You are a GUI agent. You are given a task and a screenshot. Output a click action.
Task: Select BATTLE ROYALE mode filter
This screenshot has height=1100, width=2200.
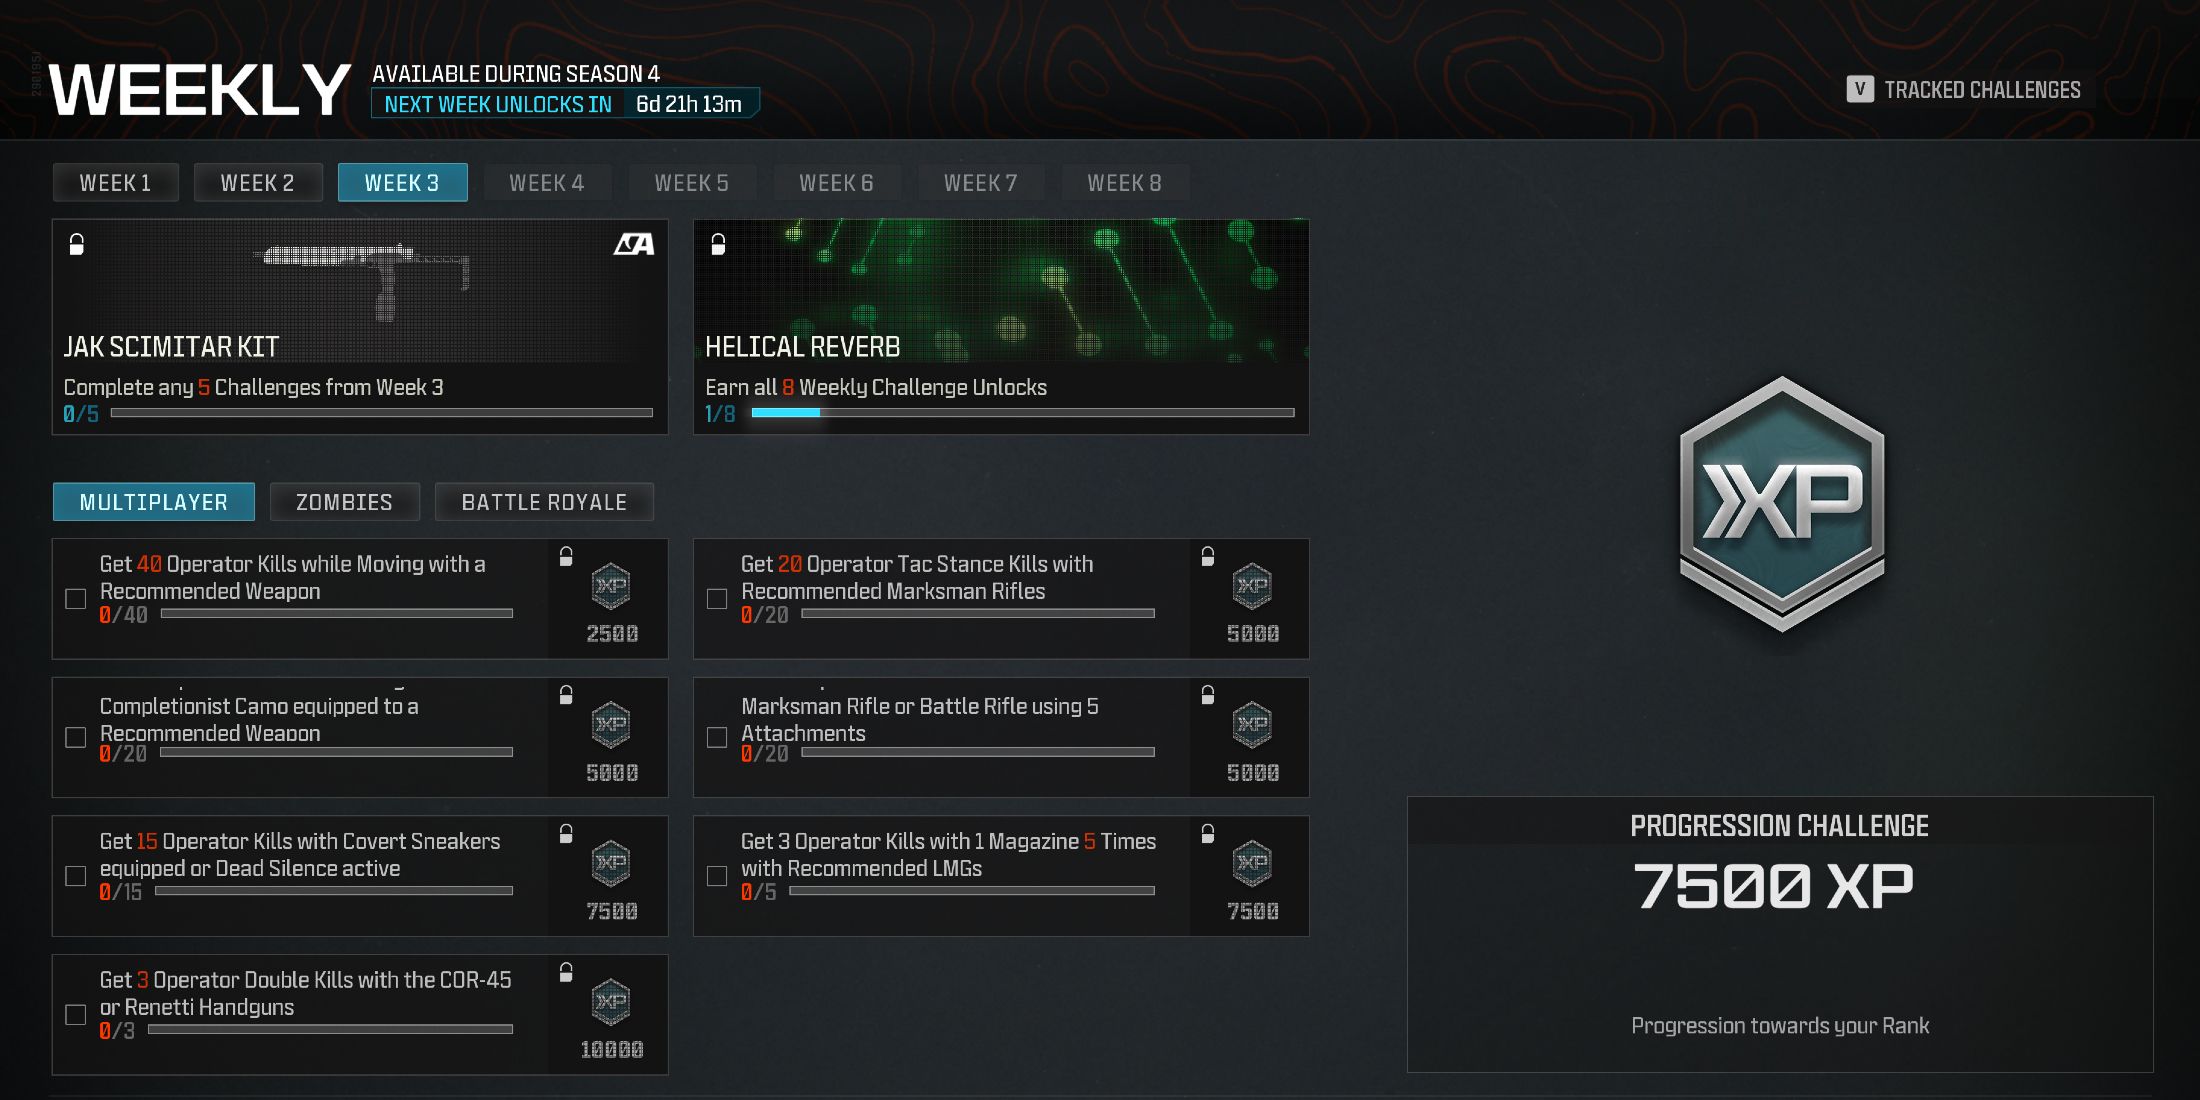point(544,504)
